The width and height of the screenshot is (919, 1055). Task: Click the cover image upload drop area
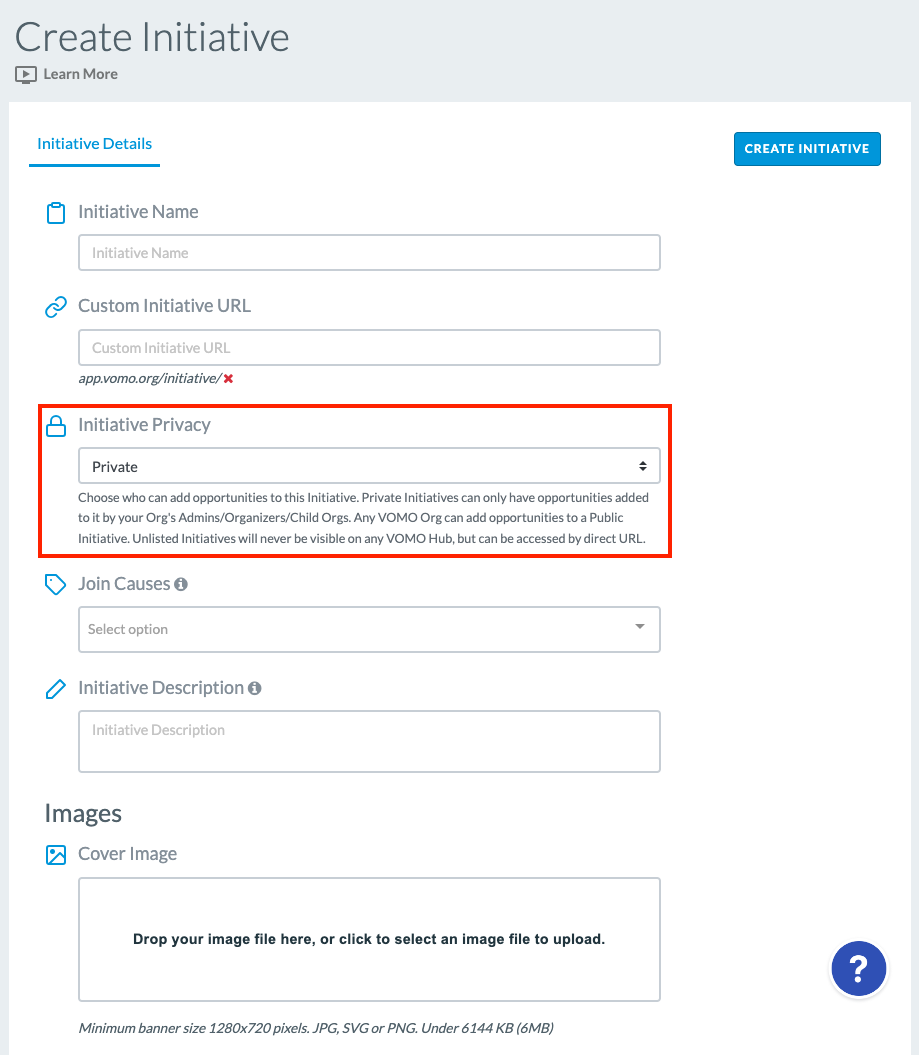coord(369,939)
